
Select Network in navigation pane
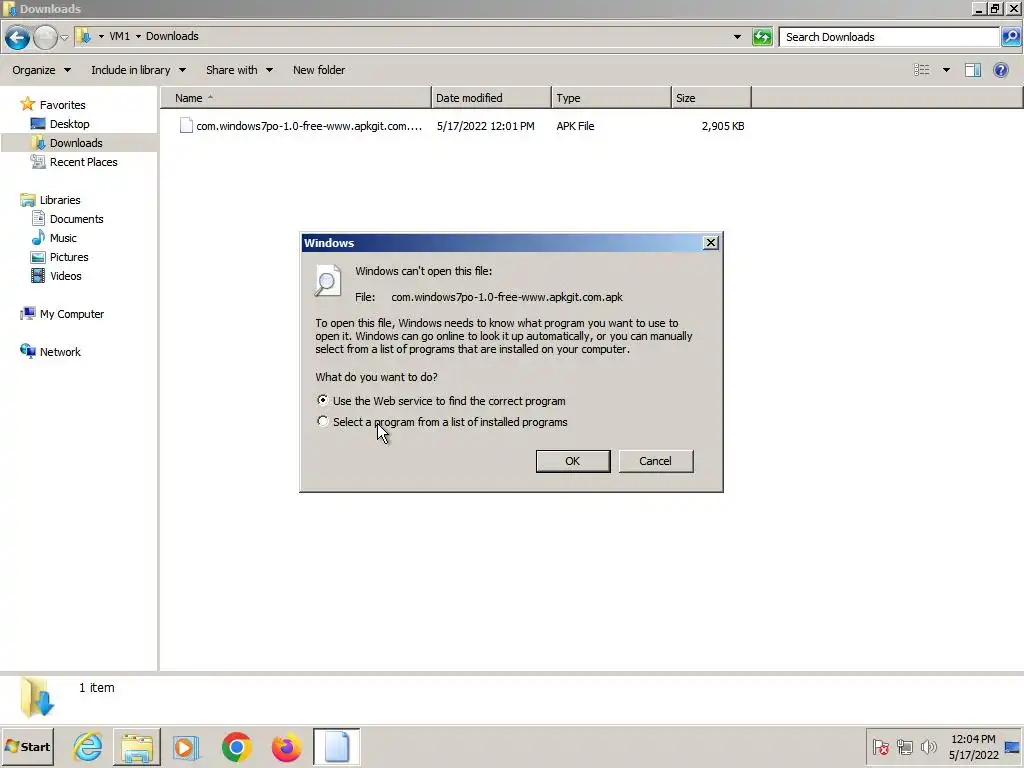pos(59,351)
